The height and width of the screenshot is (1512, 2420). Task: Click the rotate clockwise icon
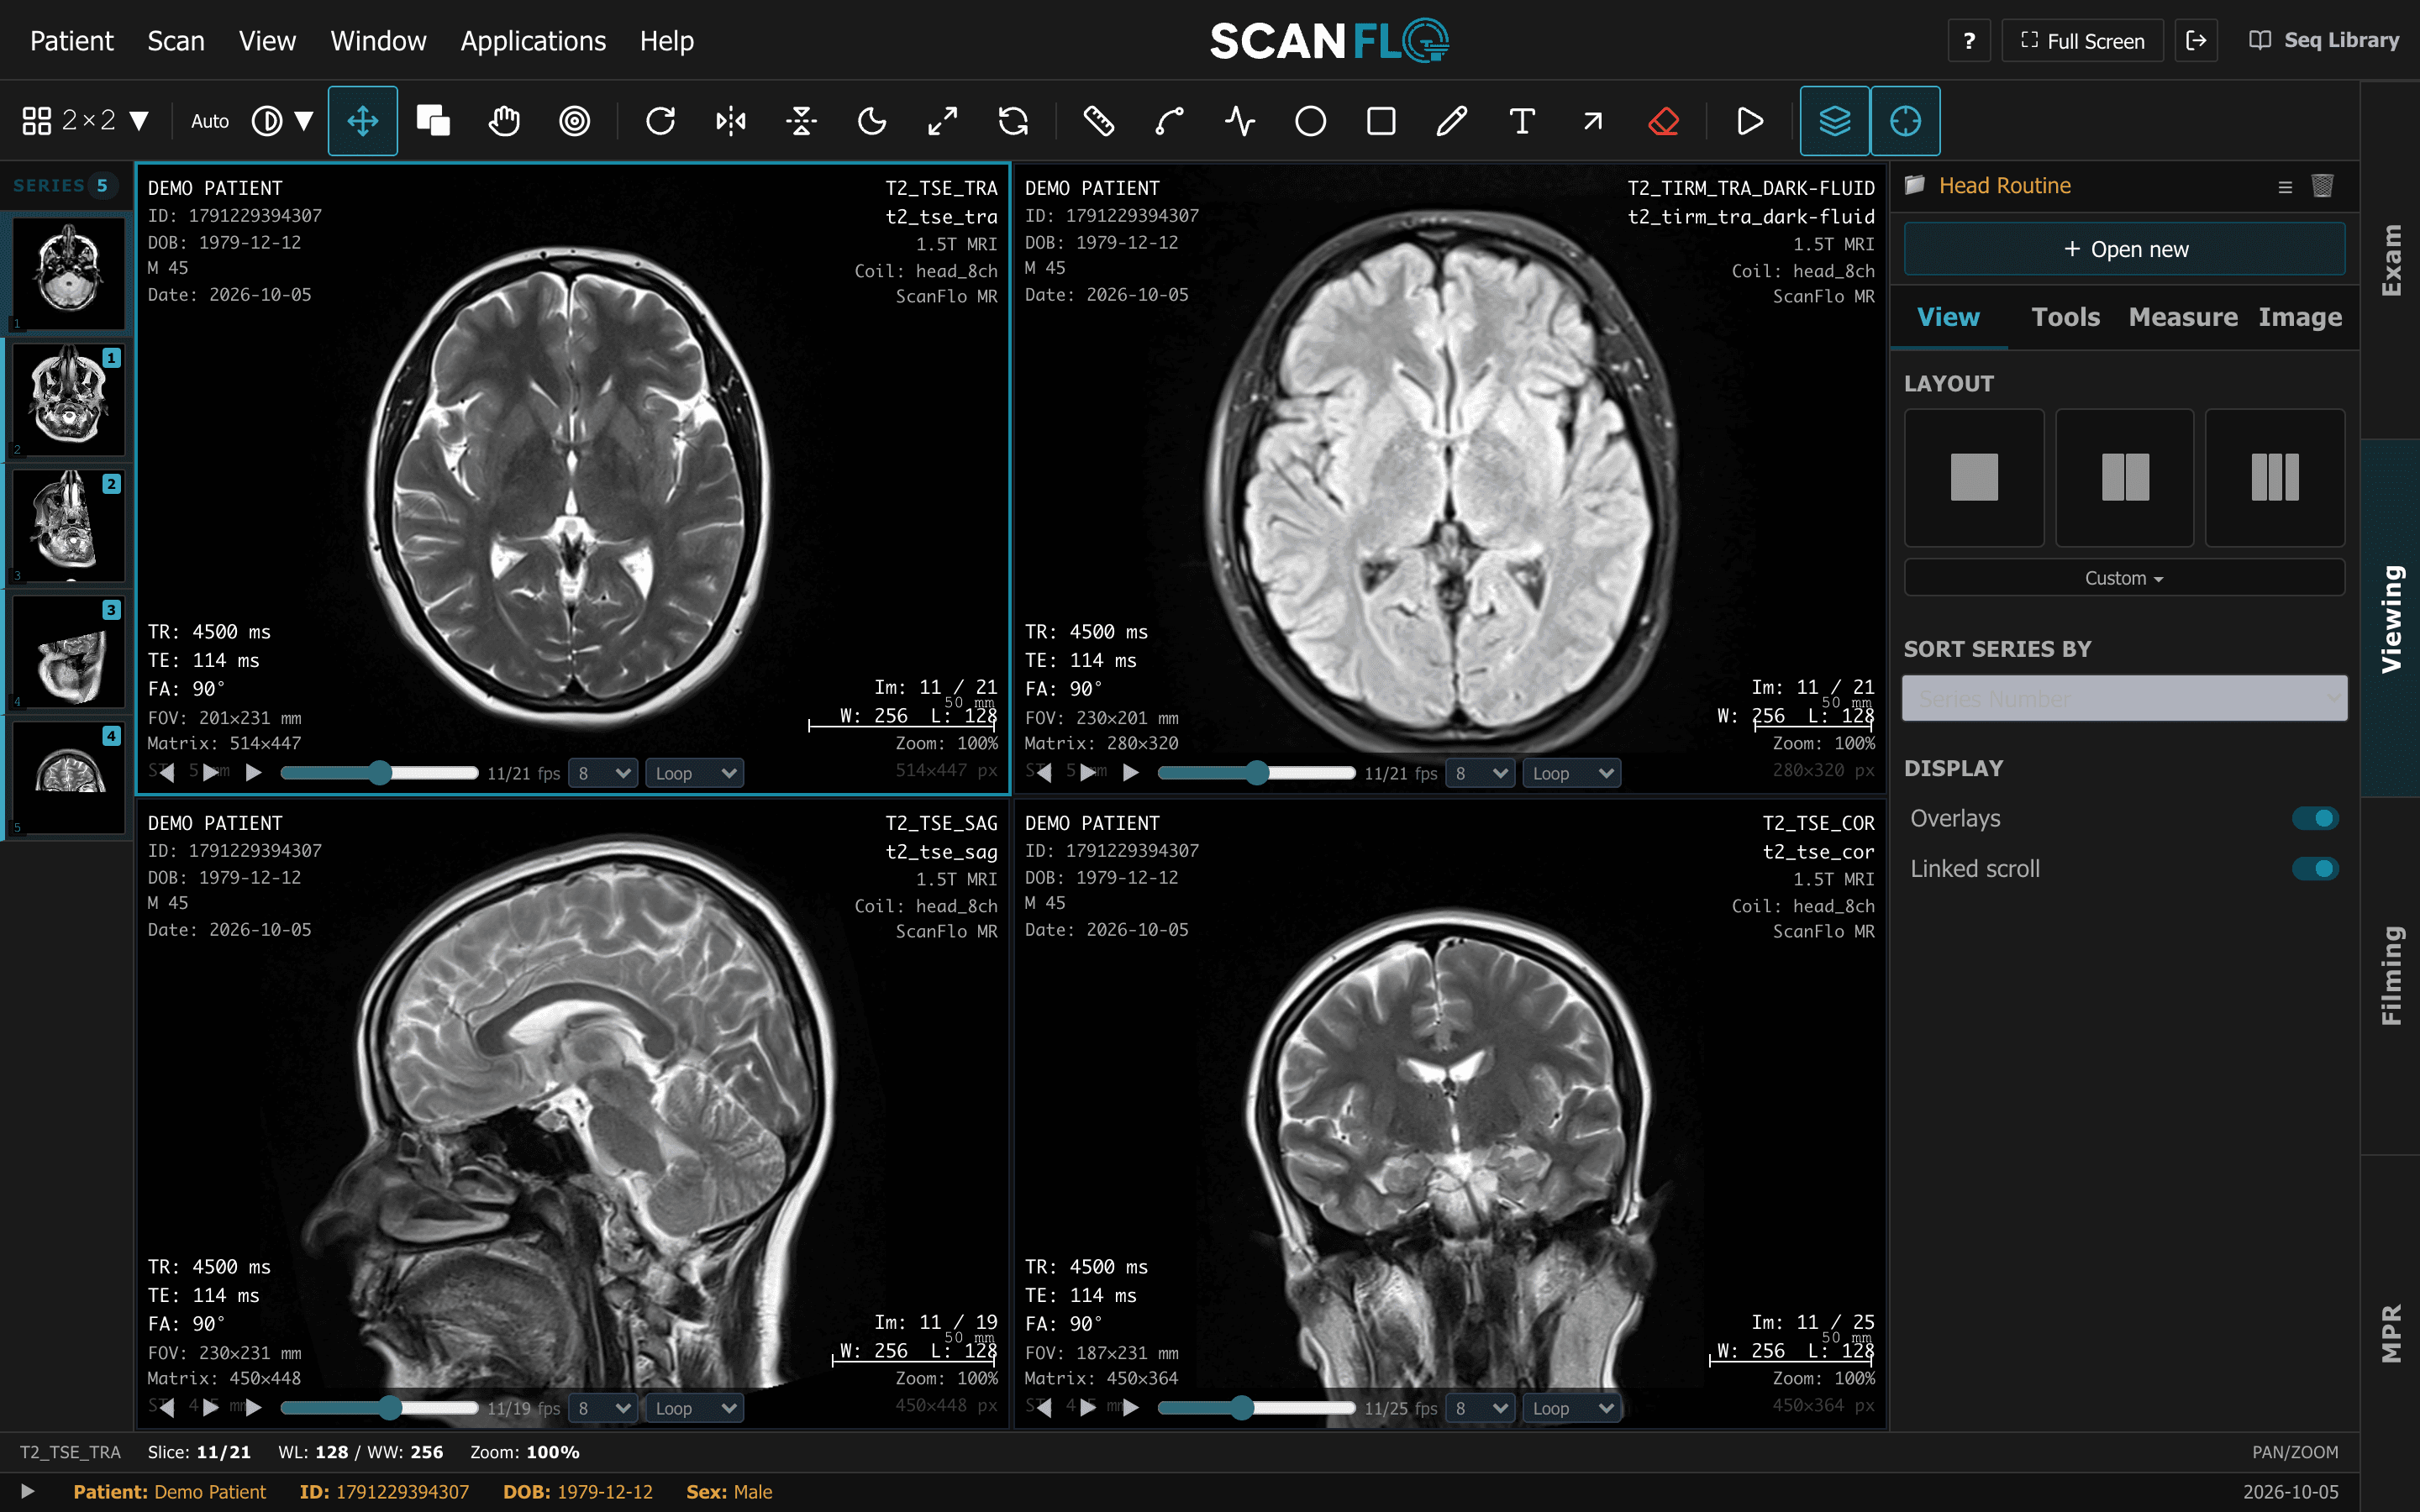point(660,121)
